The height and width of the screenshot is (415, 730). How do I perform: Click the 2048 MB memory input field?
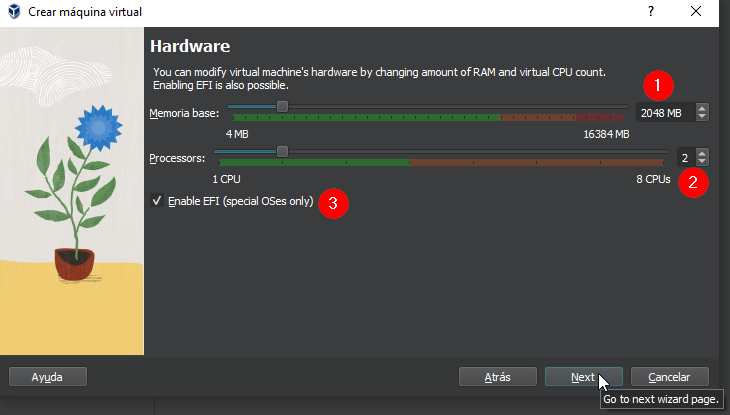point(662,113)
